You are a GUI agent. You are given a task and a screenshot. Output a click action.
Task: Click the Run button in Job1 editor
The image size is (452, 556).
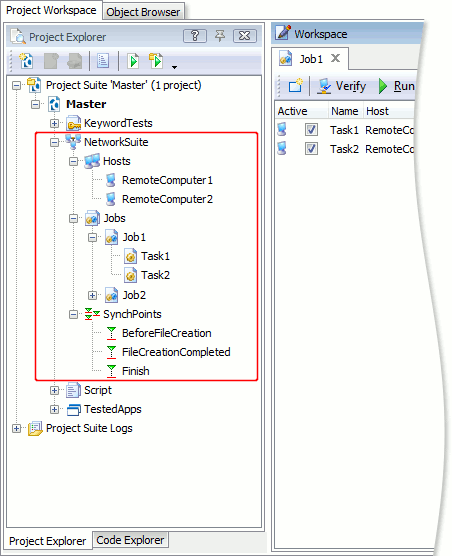pos(396,86)
